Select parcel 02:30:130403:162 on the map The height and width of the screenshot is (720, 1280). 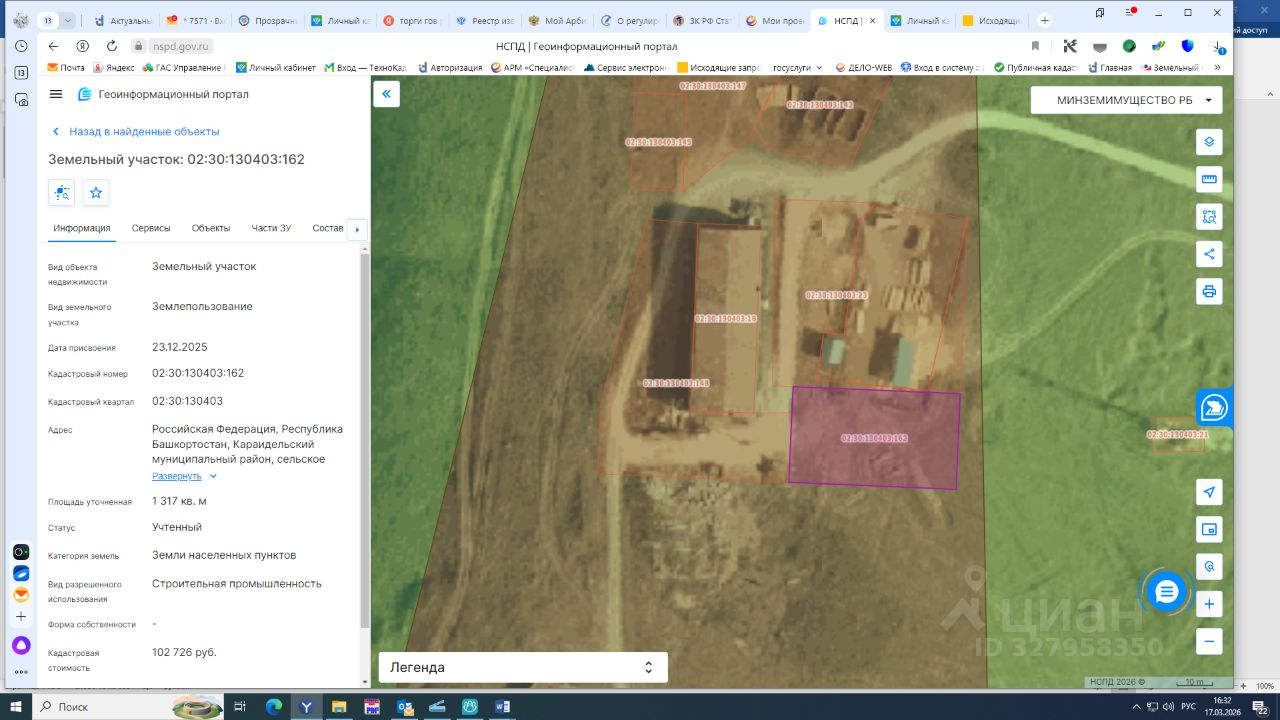[x=874, y=438]
